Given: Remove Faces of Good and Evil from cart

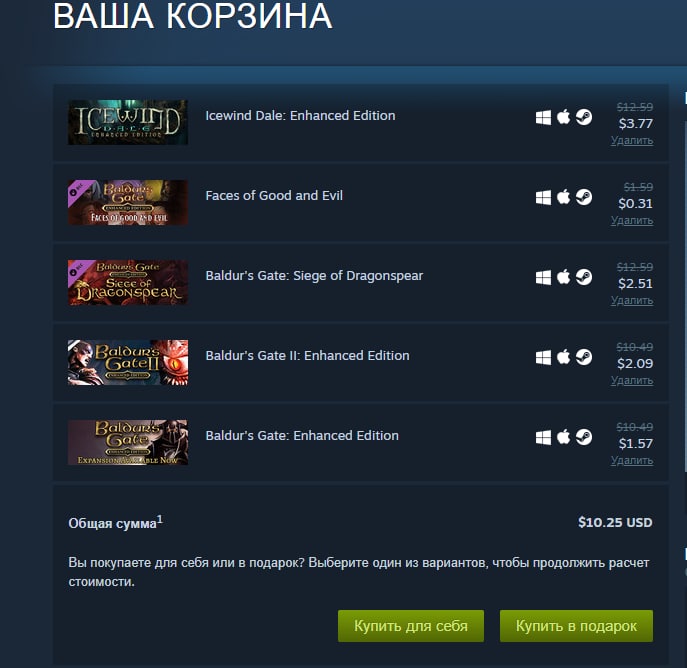Looking at the screenshot, I should tap(632, 220).
